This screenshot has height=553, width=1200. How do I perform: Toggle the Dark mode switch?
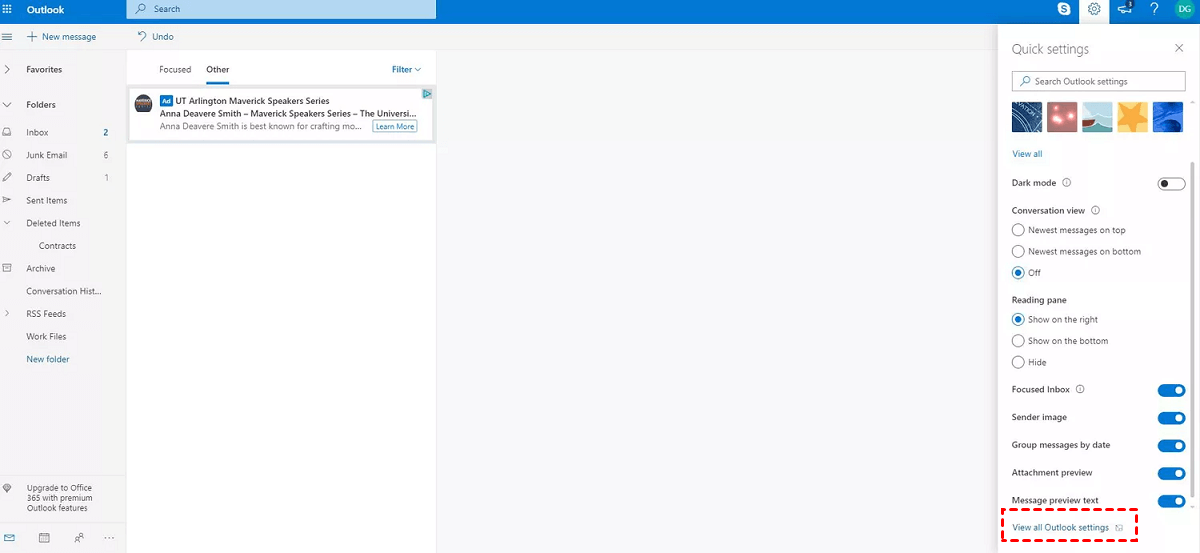[1171, 184]
